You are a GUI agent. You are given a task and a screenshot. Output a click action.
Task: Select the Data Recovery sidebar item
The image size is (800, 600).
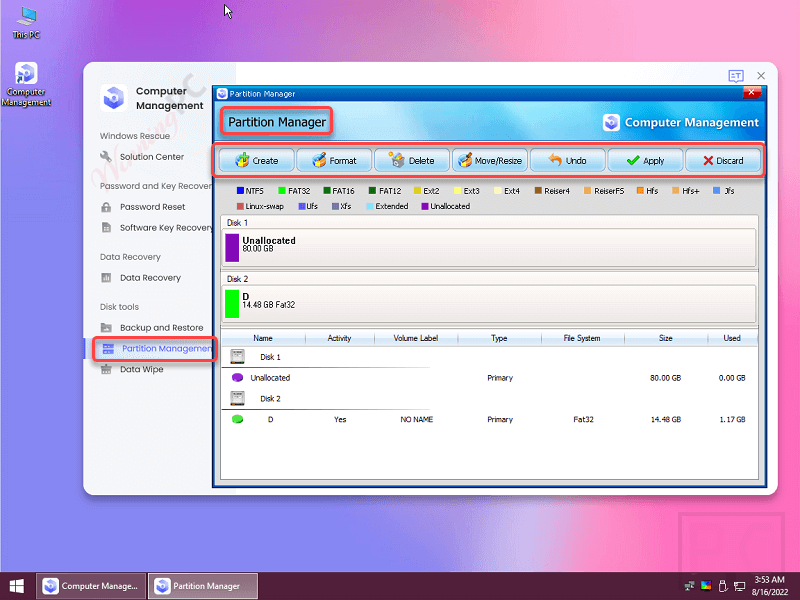pos(150,278)
